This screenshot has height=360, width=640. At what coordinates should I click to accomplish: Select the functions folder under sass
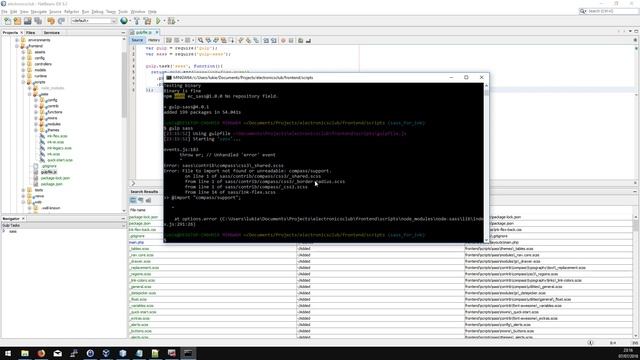coord(55,112)
